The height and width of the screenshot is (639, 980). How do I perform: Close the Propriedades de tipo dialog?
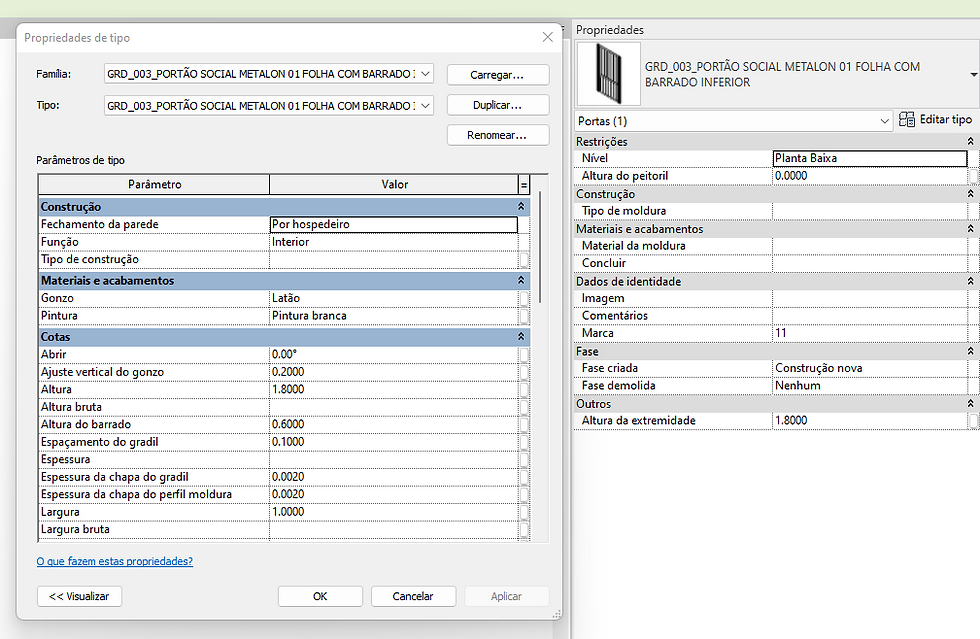coord(548,38)
